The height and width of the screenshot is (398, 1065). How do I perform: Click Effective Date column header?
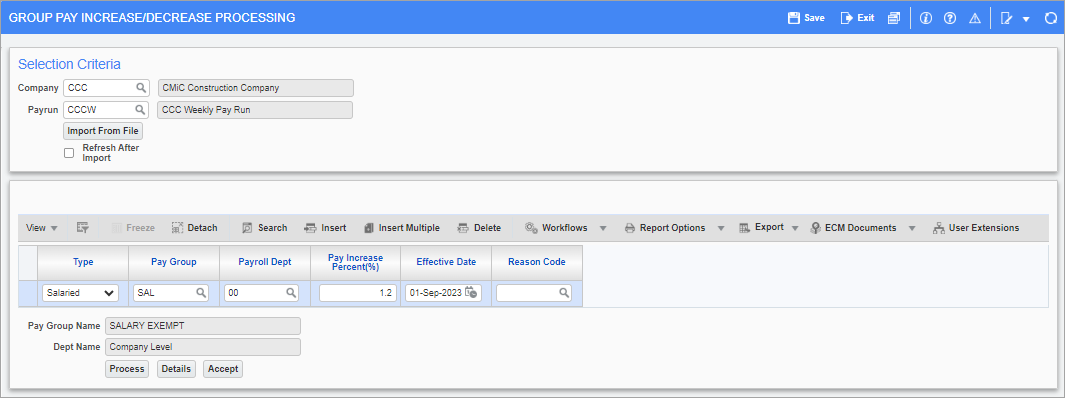446,262
